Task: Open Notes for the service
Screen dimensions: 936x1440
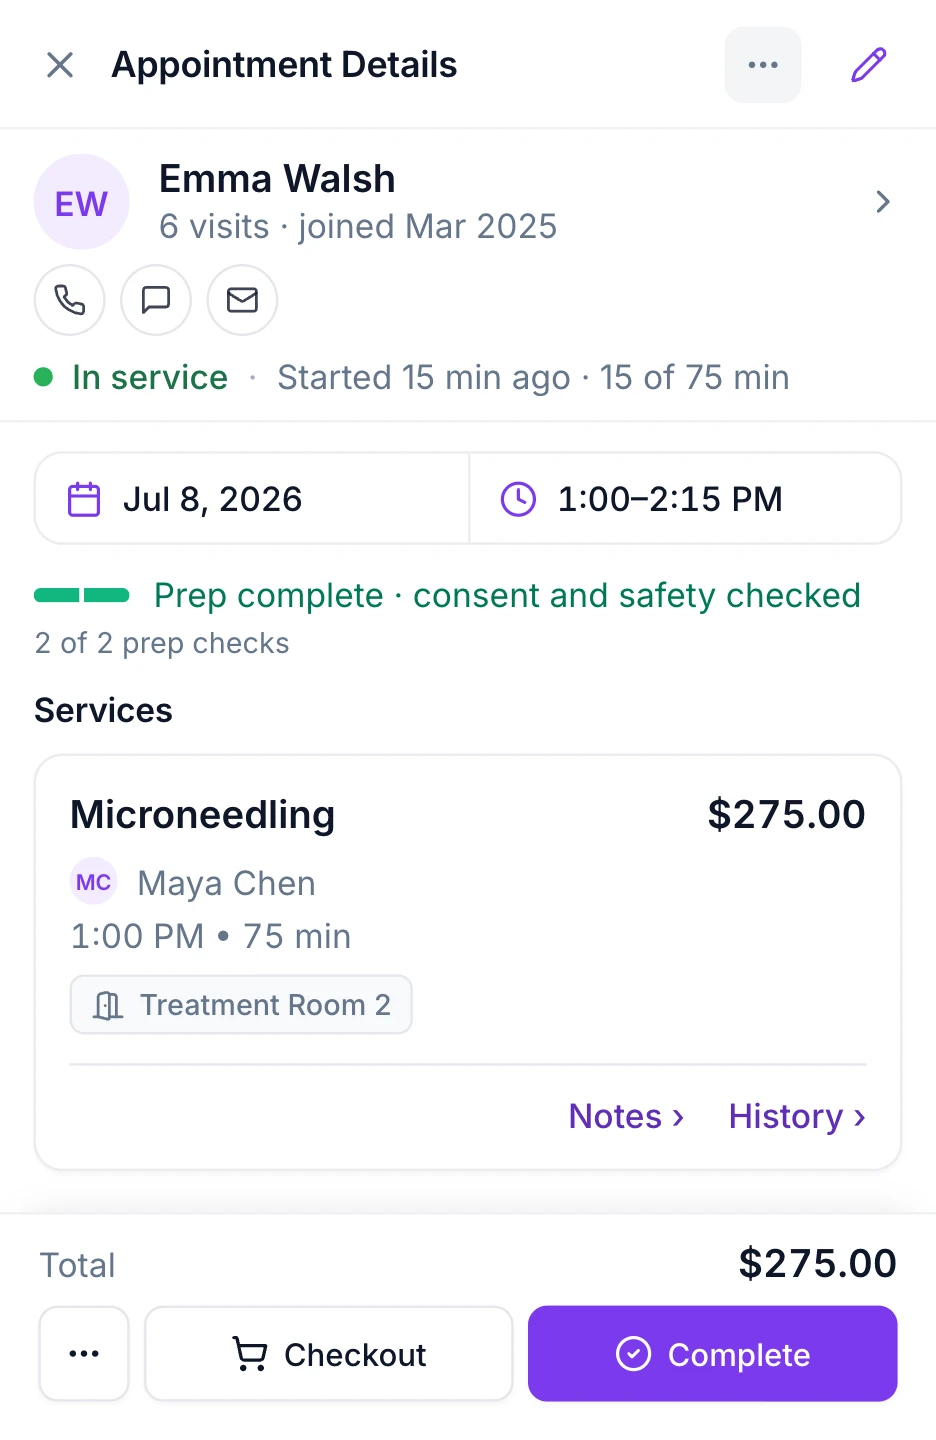Action: [x=626, y=1116]
